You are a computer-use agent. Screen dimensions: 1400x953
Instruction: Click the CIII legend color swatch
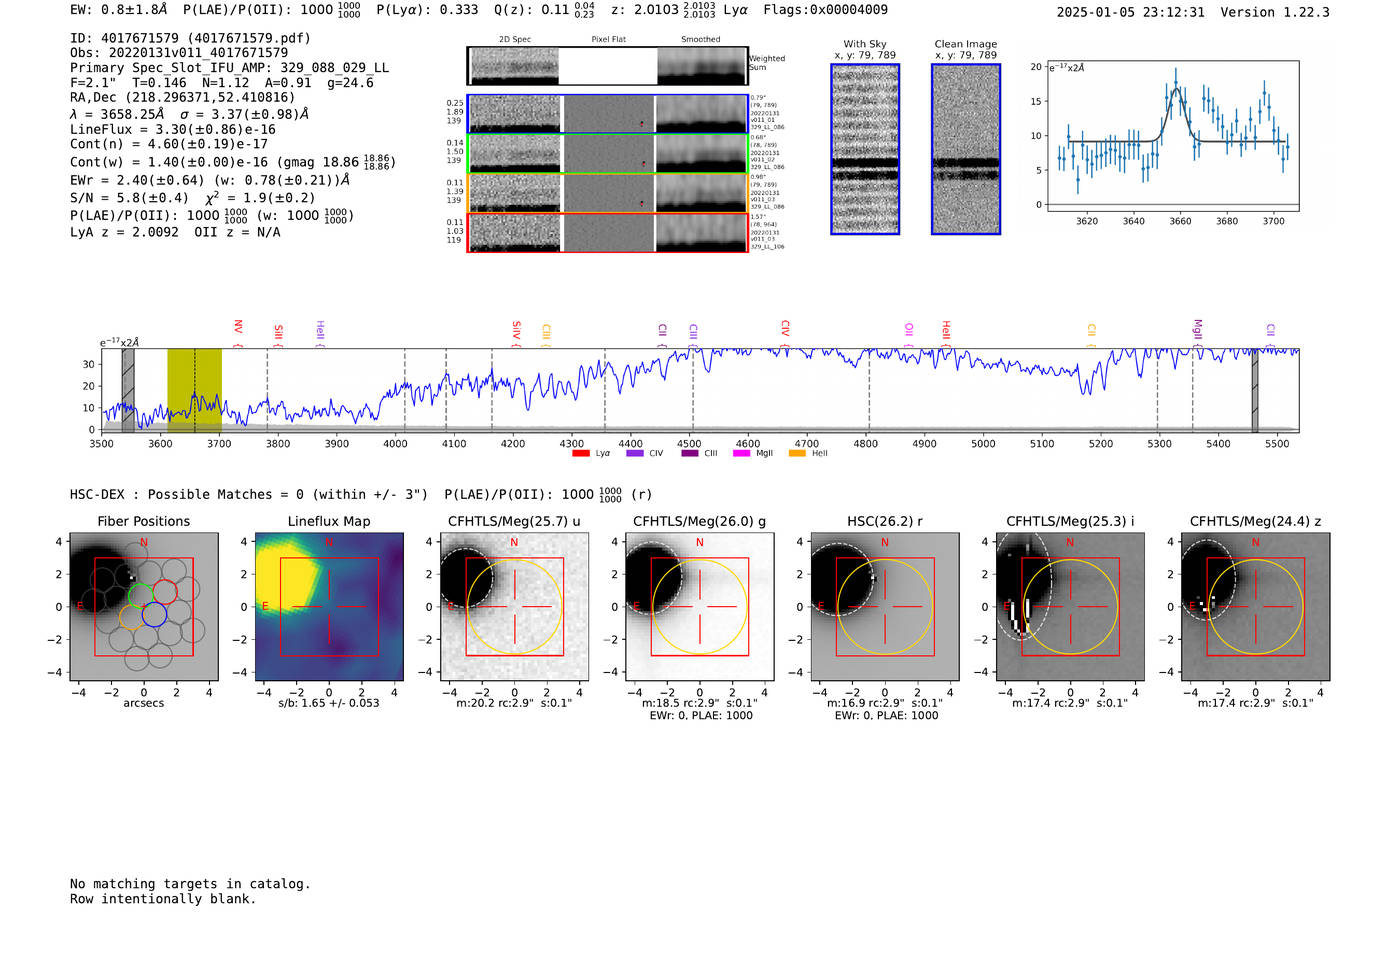pyautogui.click(x=689, y=453)
